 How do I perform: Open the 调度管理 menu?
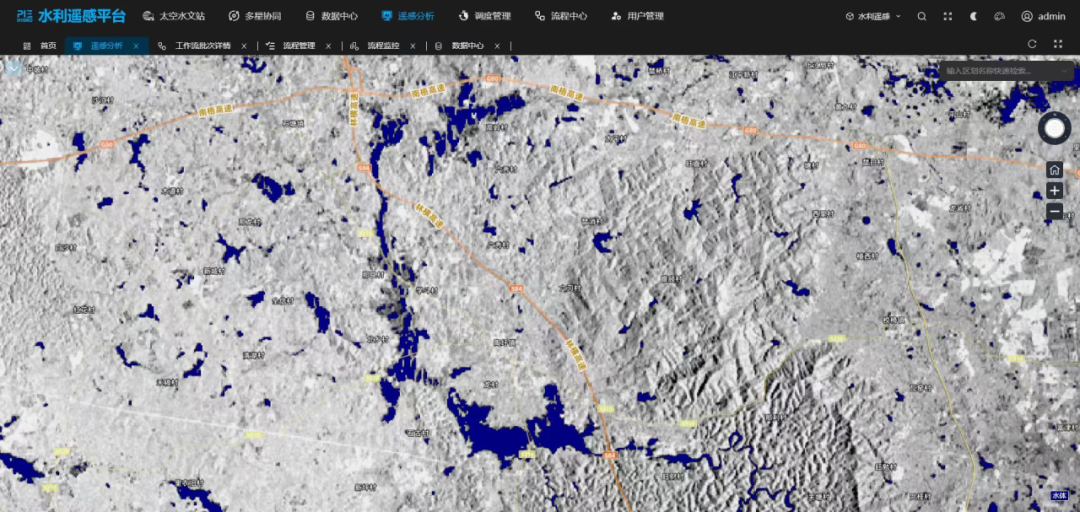484,16
